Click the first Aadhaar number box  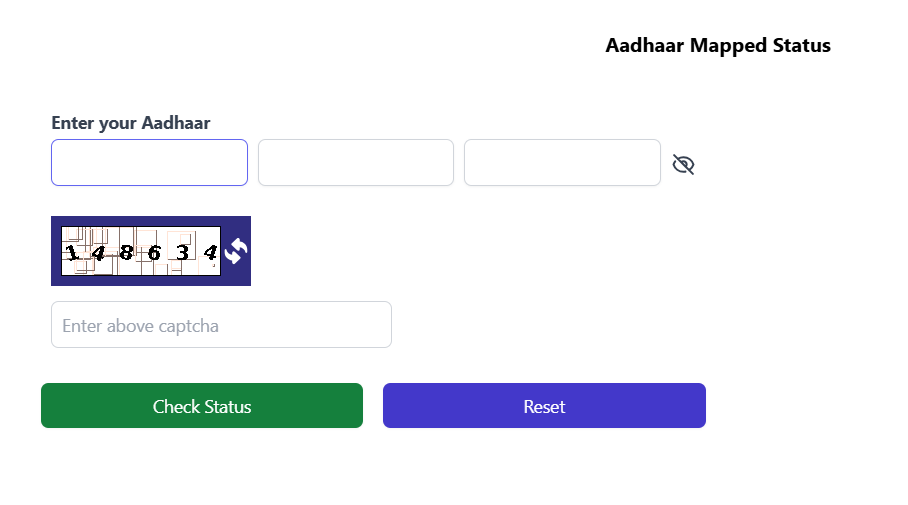149,162
